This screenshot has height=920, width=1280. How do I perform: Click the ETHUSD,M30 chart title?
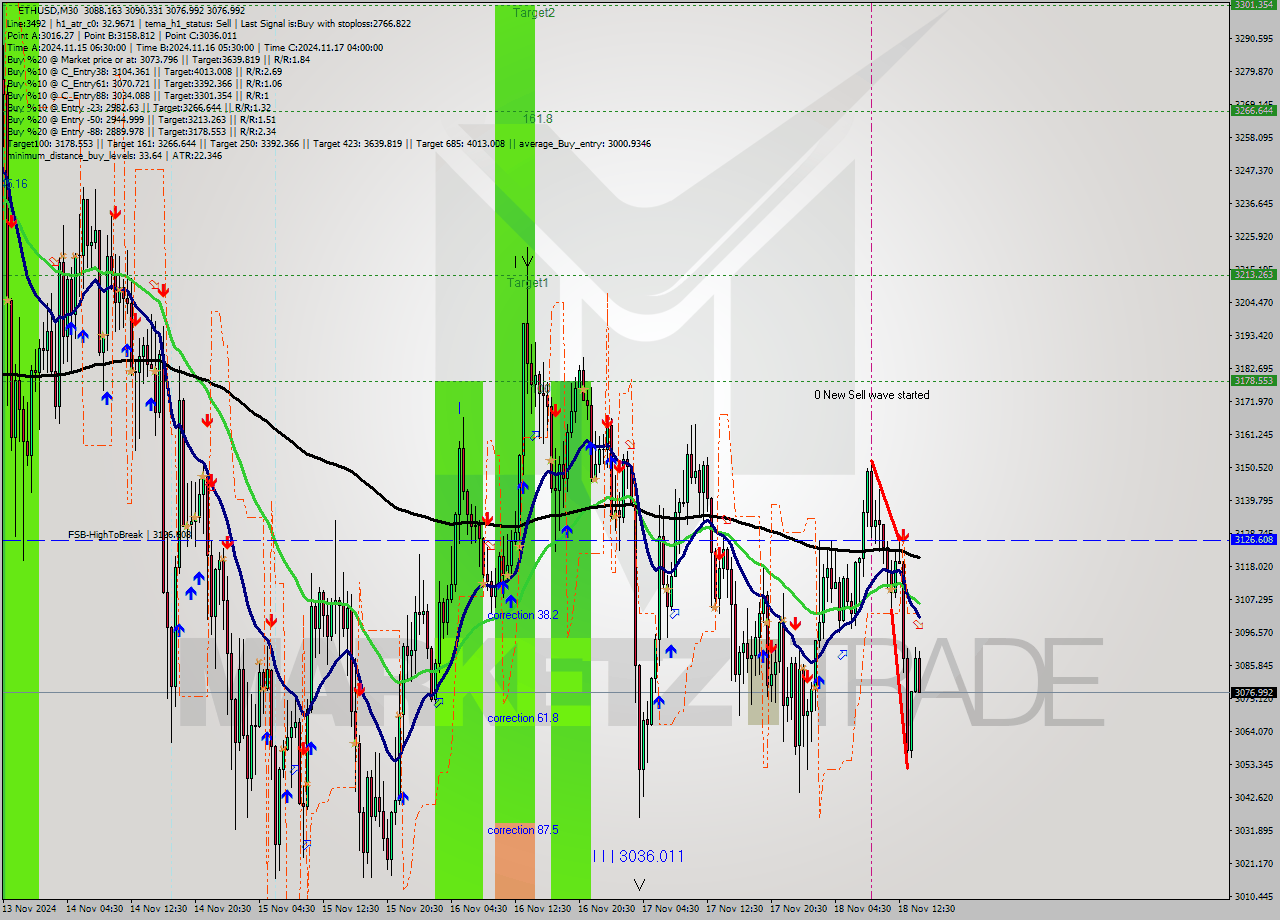pyautogui.click(x=48, y=10)
